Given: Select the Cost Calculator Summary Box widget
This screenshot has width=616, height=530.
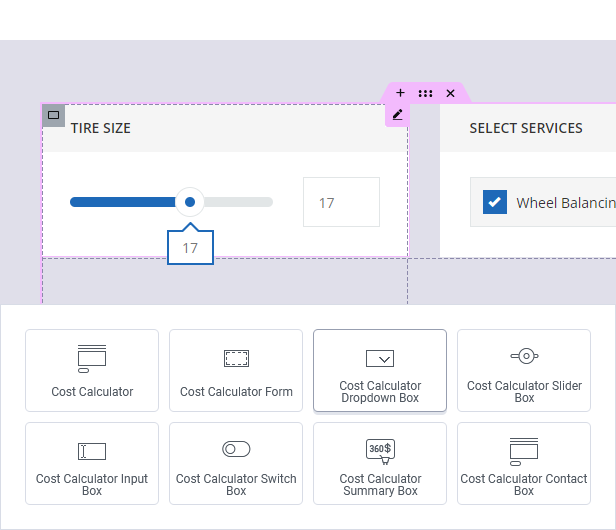Looking at the screenshot, I should [x=380, y=463].
